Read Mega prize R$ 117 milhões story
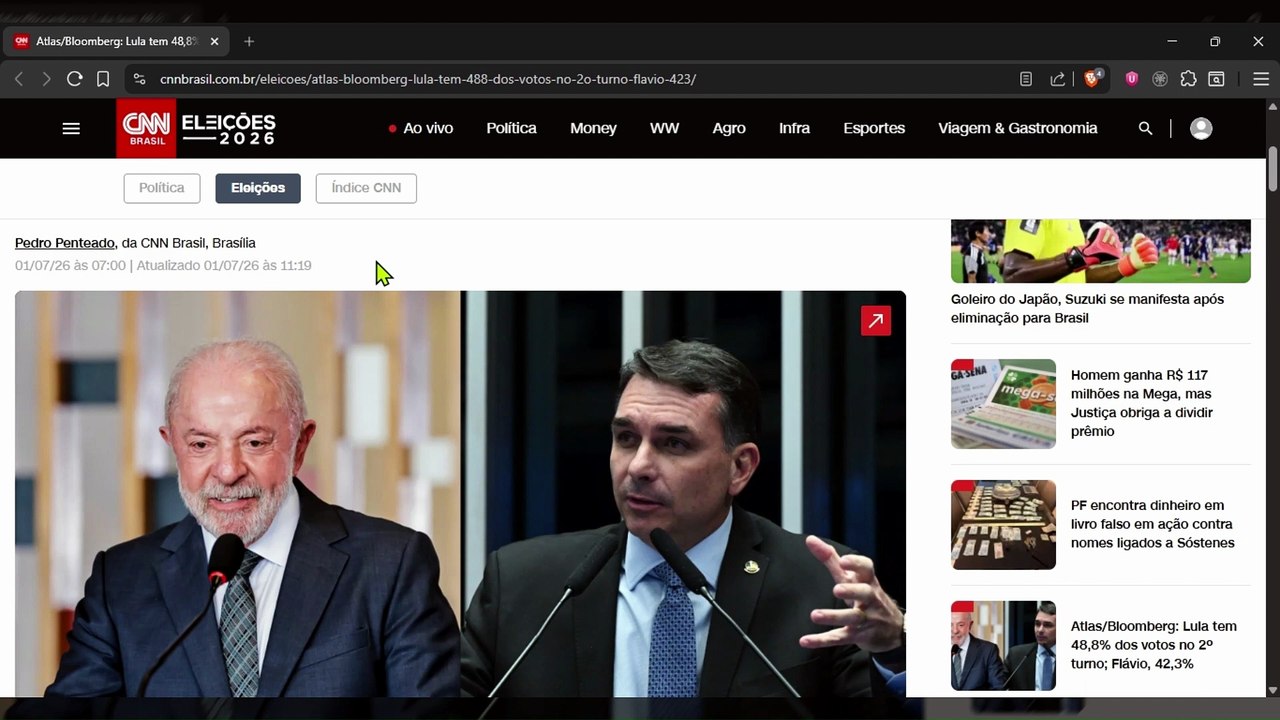Image resolution: width=1280 pixels, height=720 pixels. [1142, 403]
